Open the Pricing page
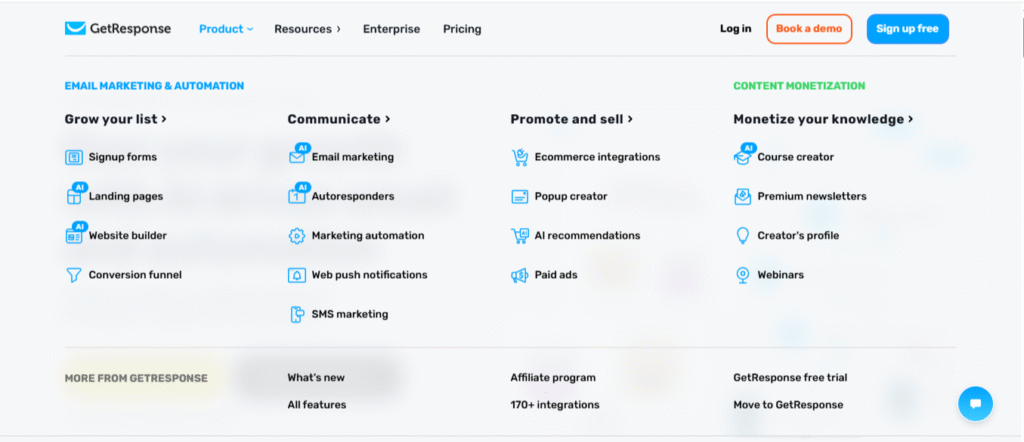This screenshot has width=1024, height=442. click(462, 29)
